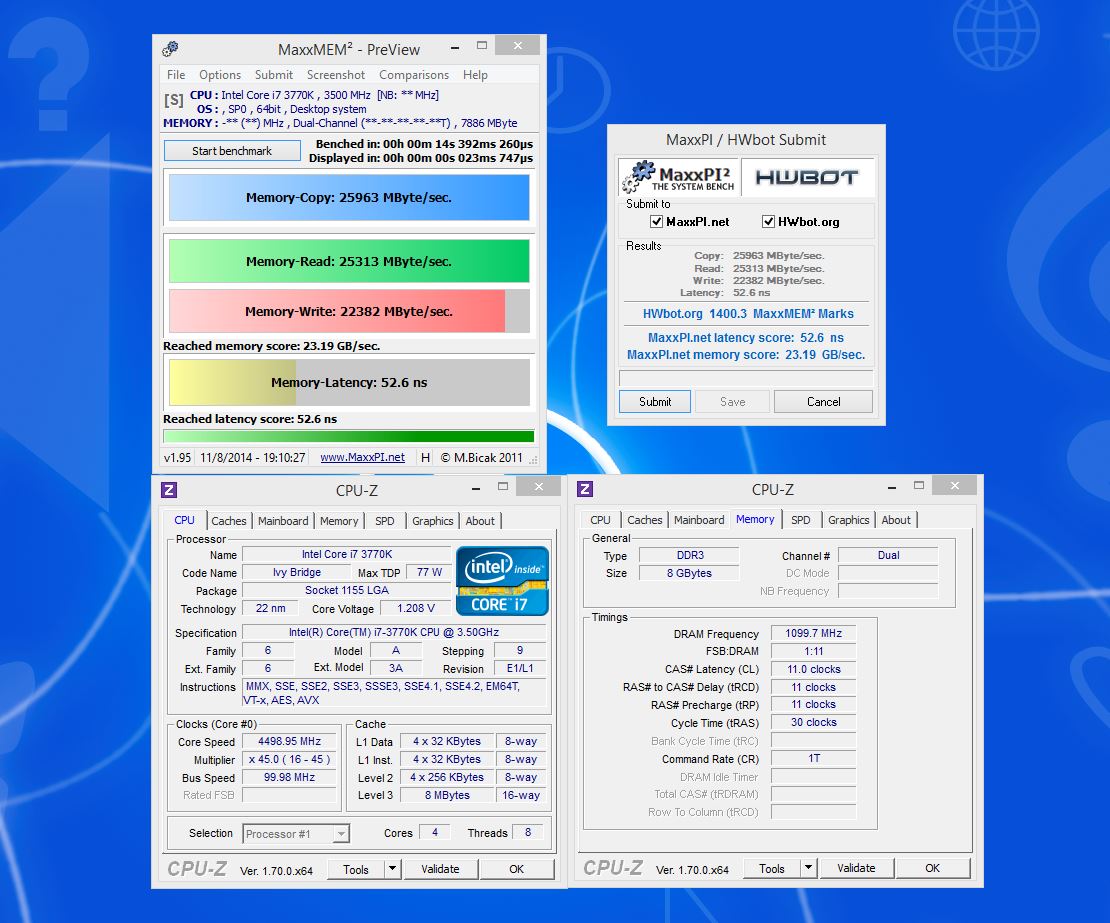Click Tools button in right CPU-Z window
The image size is (1110, 923).
772,868
